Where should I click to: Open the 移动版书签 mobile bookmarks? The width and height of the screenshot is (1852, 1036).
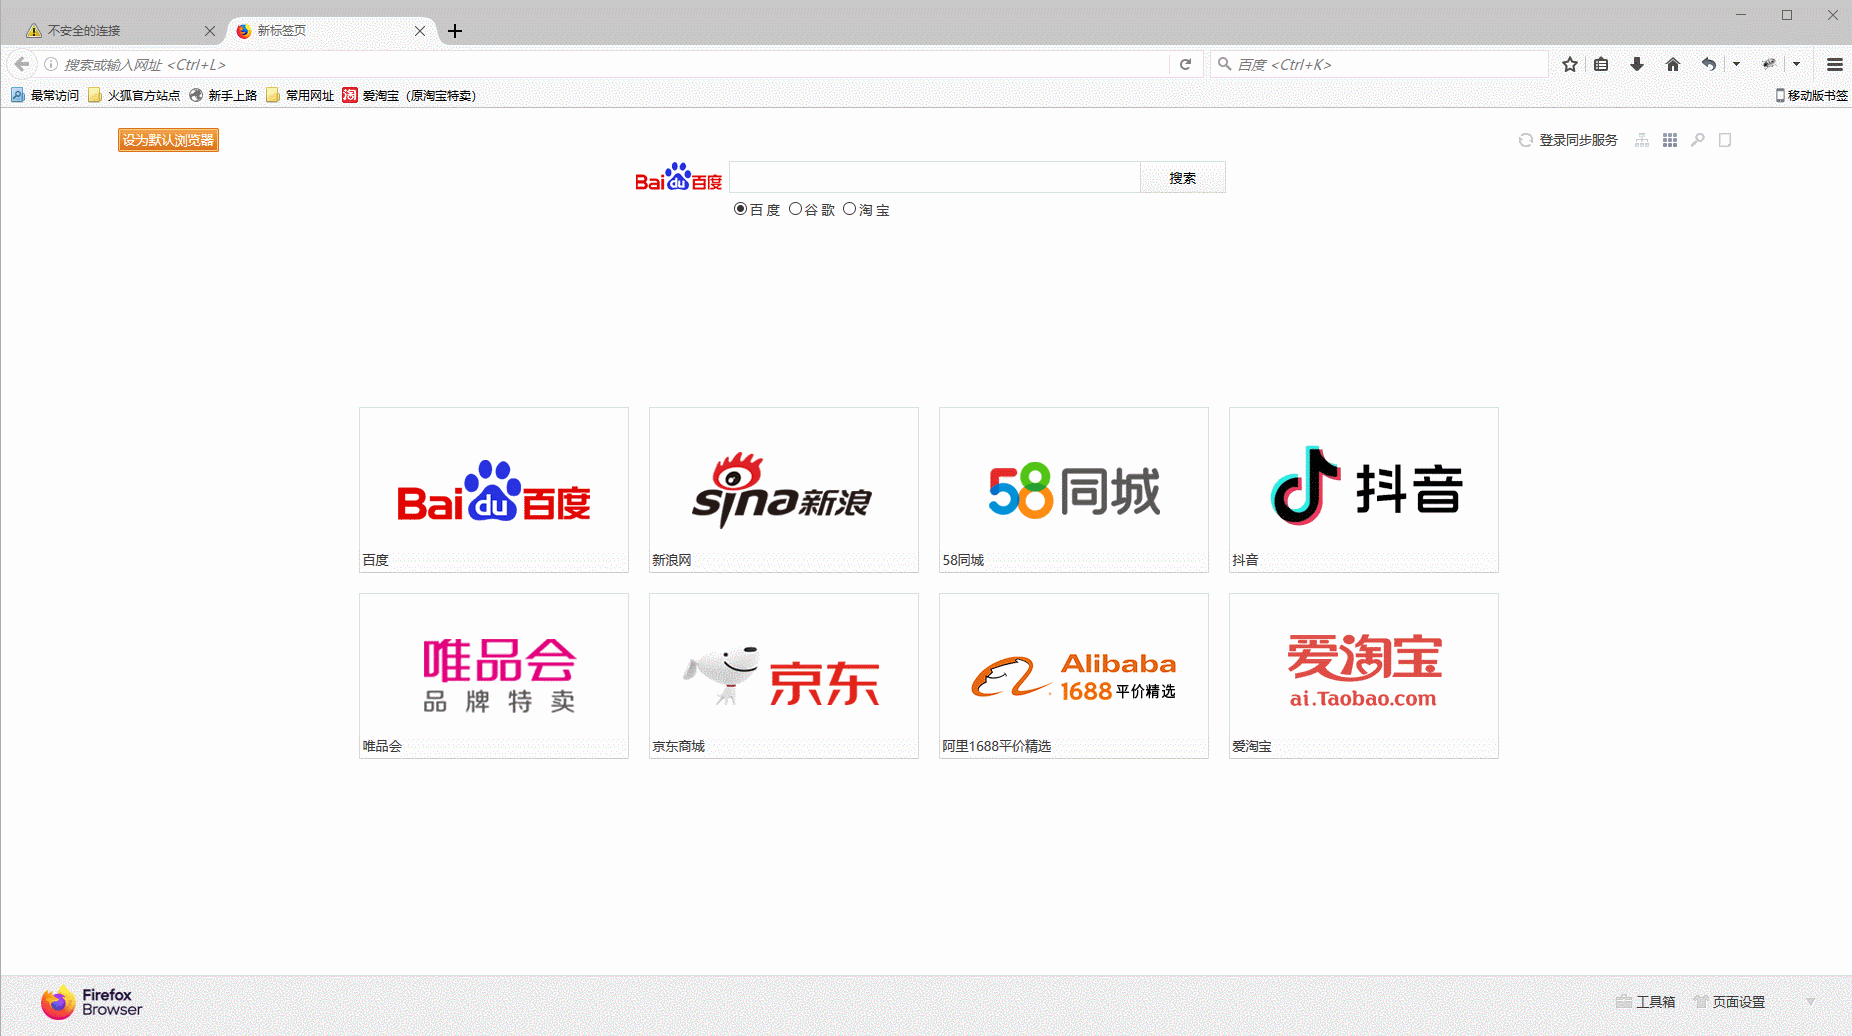point(1811,95)
